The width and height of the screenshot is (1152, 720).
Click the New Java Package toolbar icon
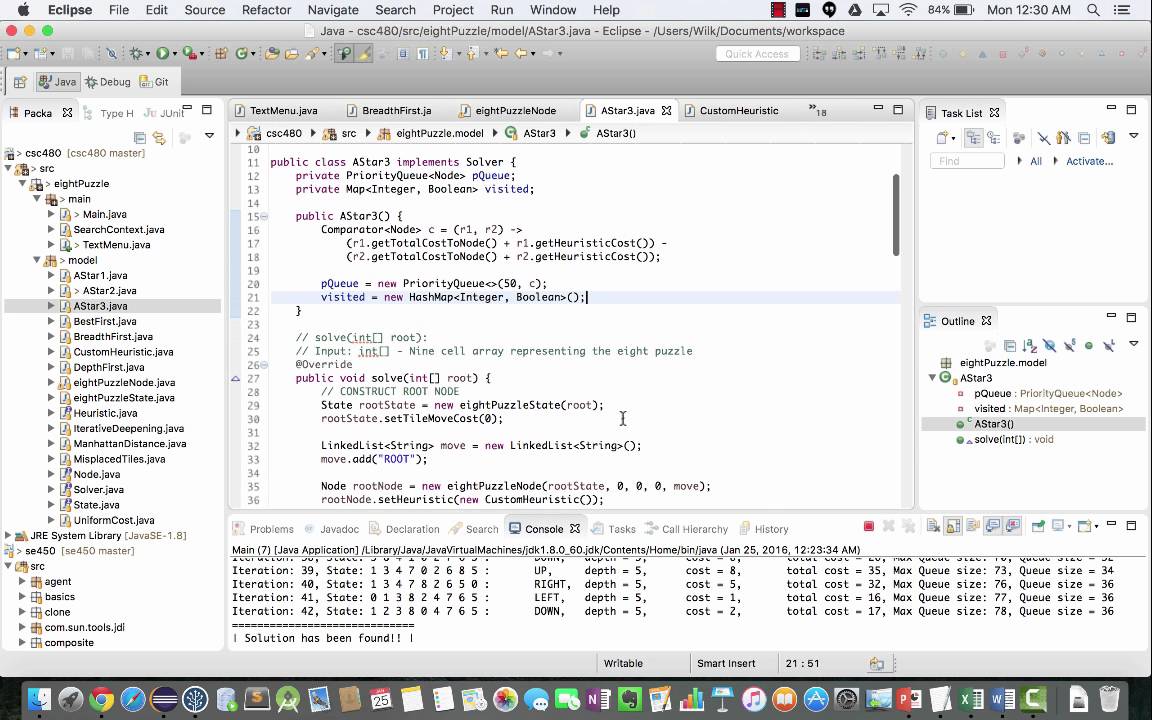pos(221,53)
